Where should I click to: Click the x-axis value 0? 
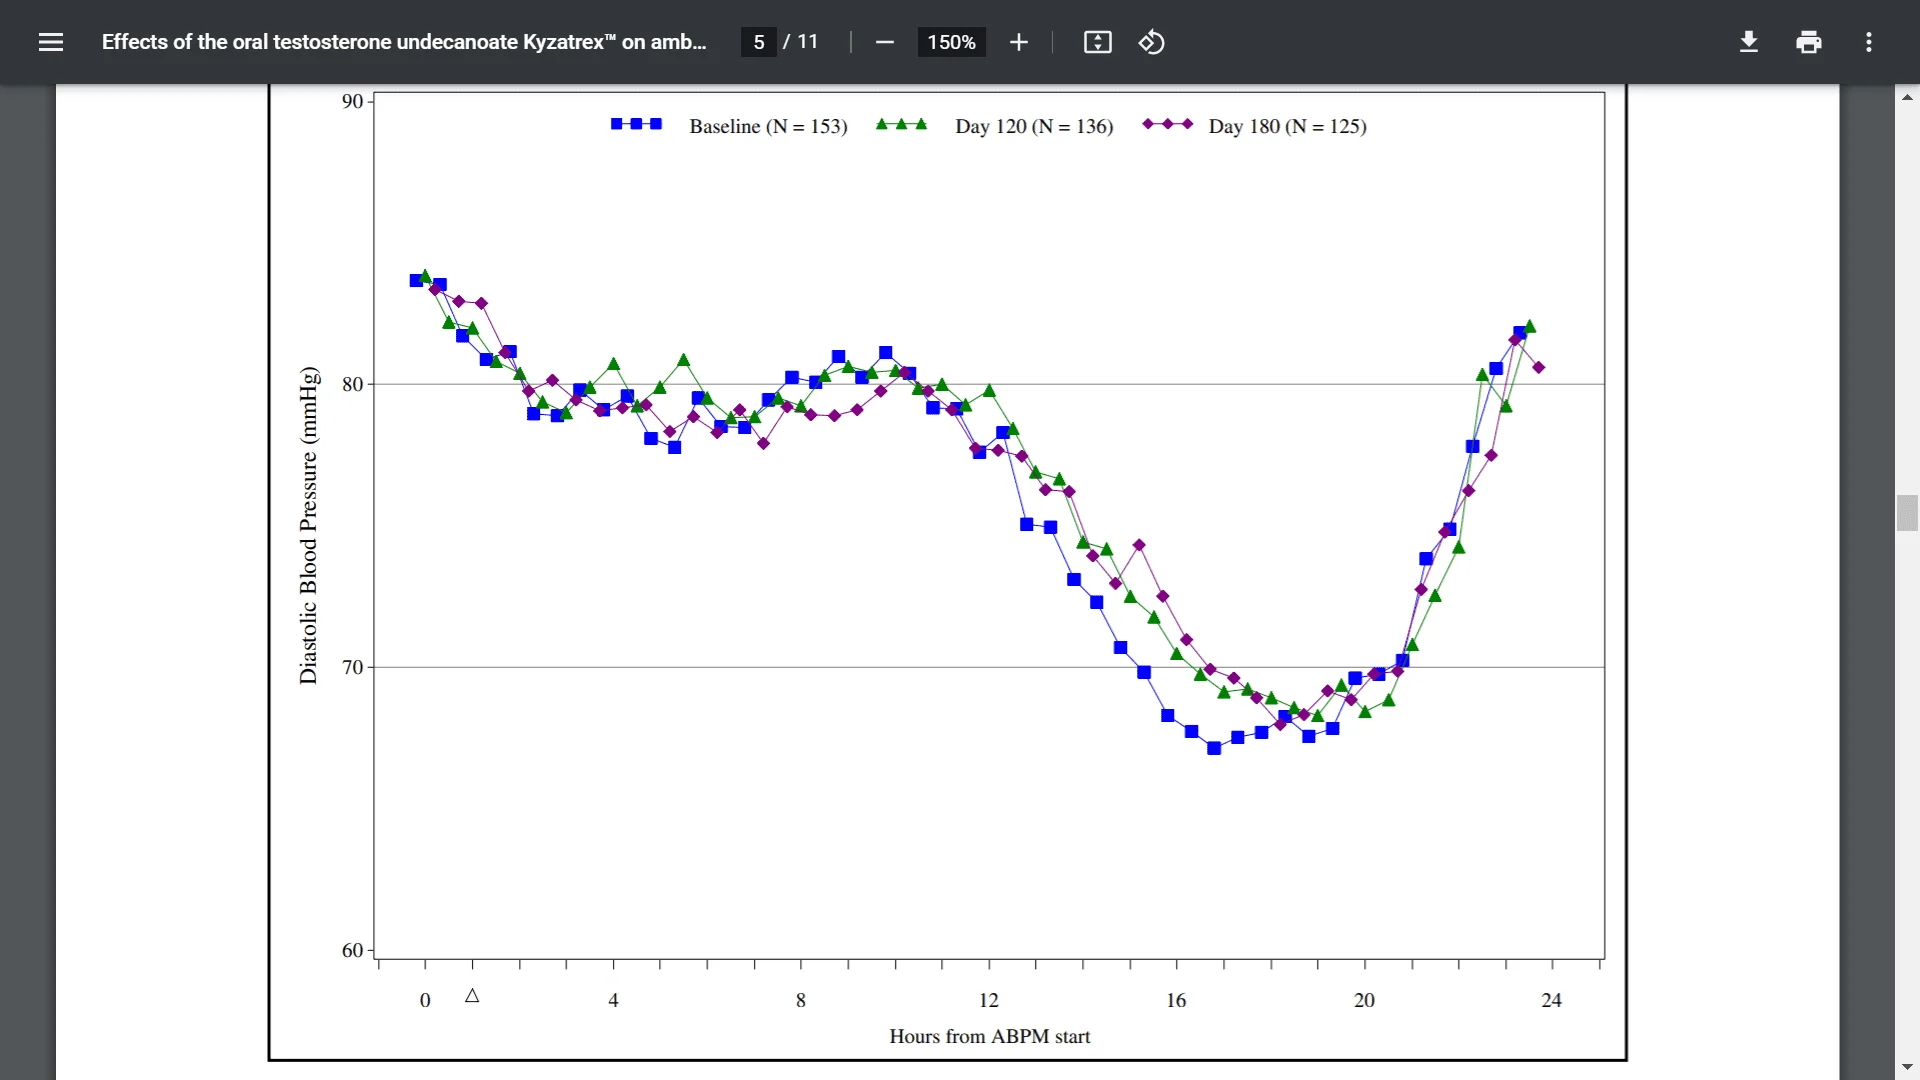coord(425,1000)
